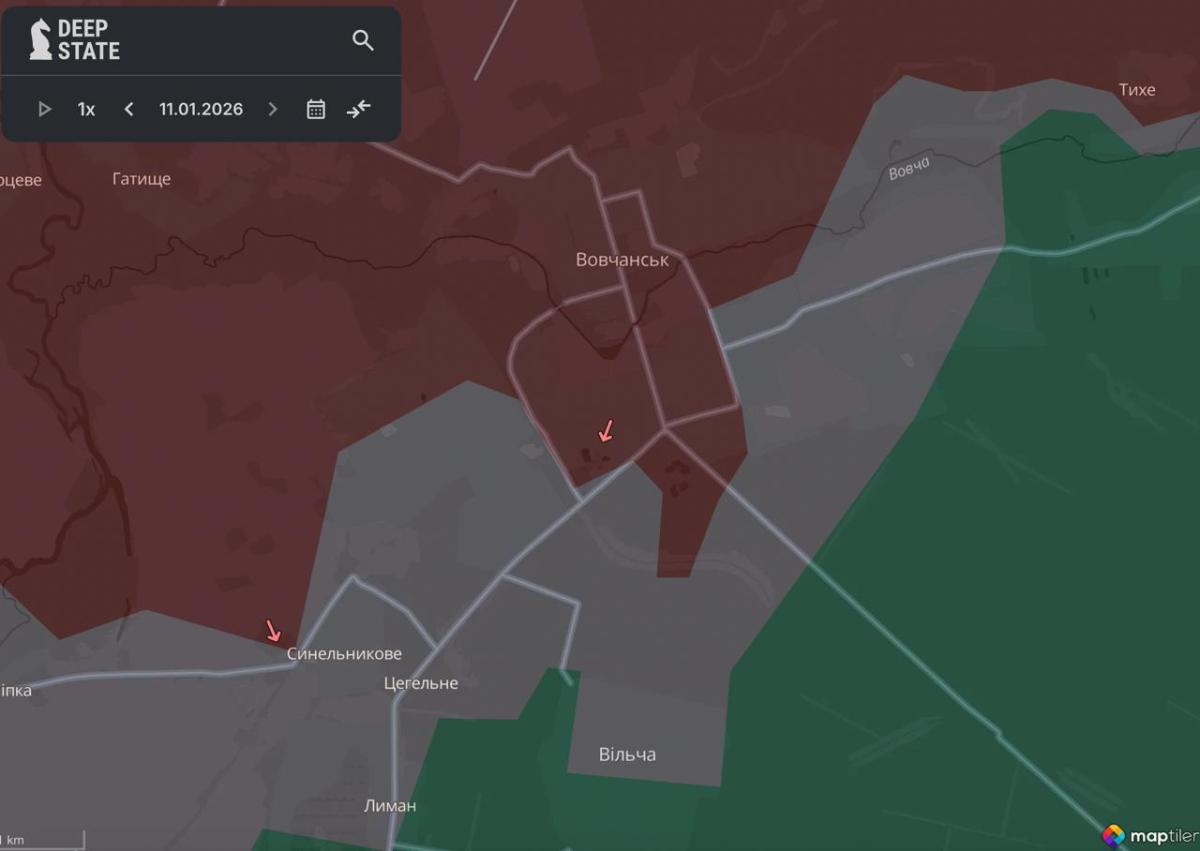Open the MapTiler logo link
The image size is (1200, 851).
pyautogui.click(x=1148, y=835)
